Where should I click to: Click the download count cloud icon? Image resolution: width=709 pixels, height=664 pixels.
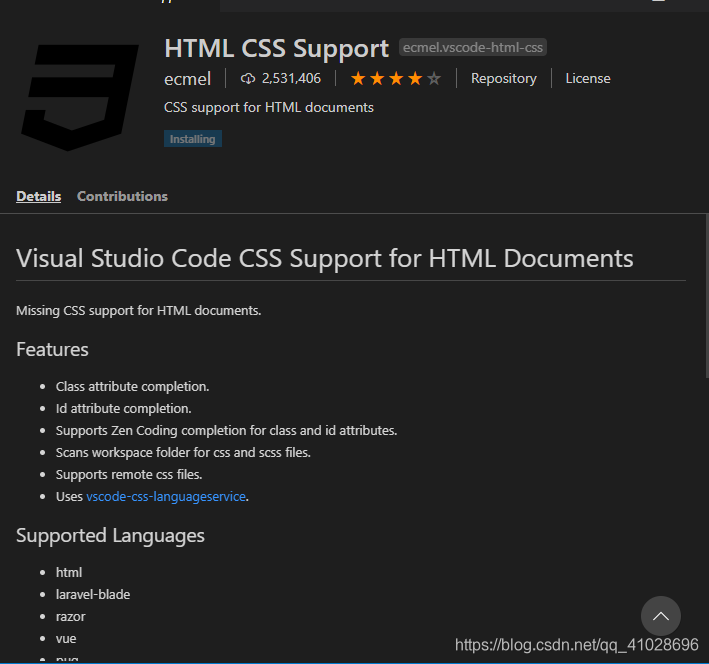pos(248,79)
